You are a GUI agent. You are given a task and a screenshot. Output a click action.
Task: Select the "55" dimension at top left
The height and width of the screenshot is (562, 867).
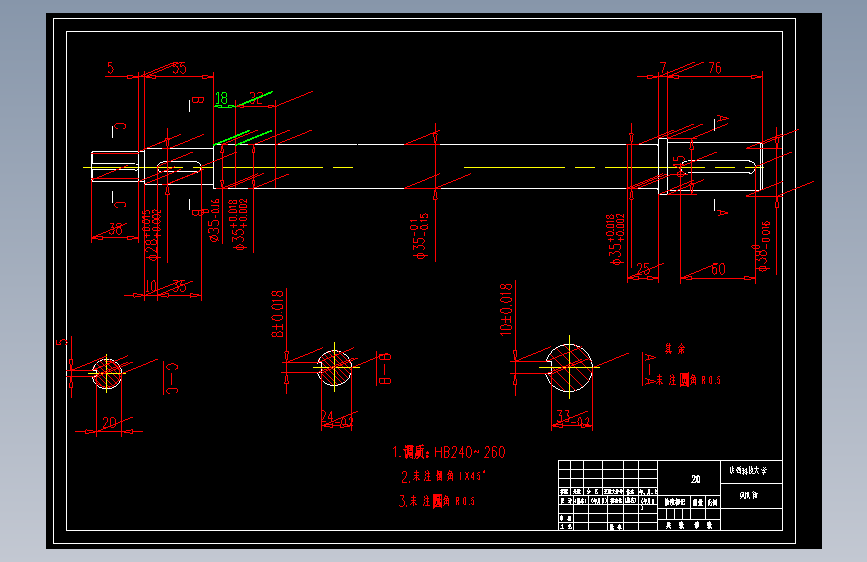tap(179, 68)
